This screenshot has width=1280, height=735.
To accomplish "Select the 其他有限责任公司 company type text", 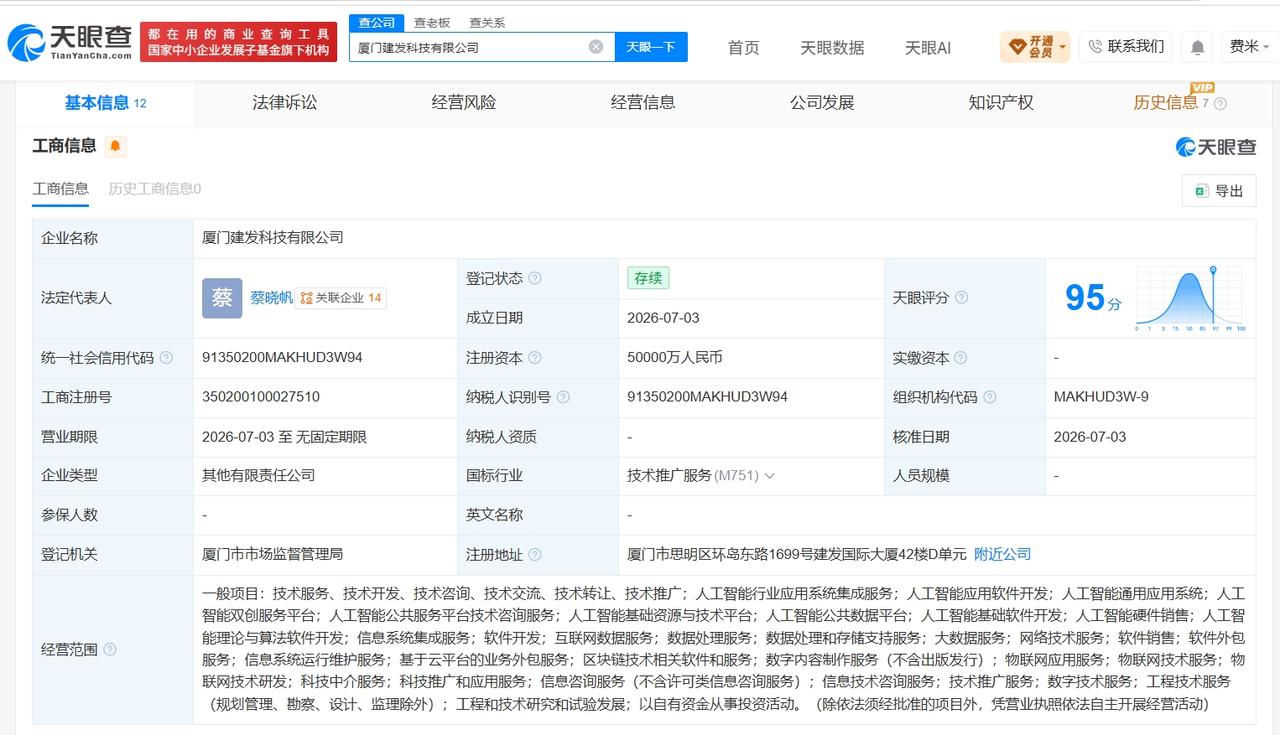I will pos(258,476).
